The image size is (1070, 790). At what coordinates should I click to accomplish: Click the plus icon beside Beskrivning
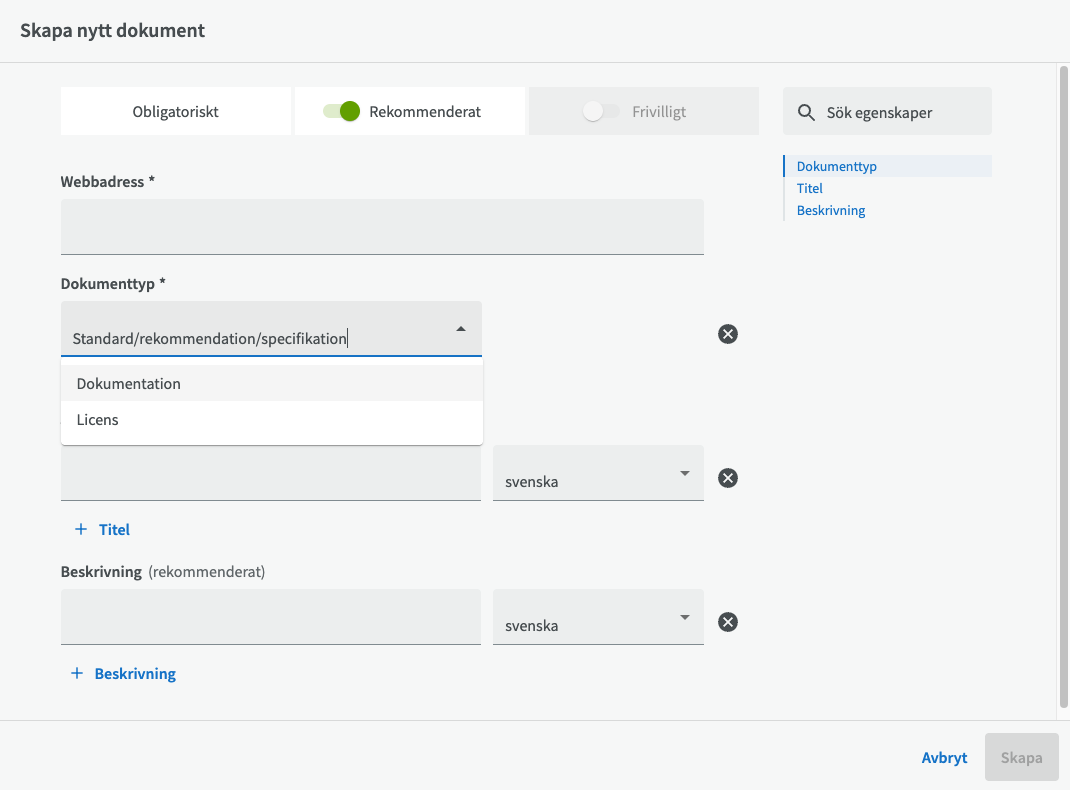tap(77, 673)
